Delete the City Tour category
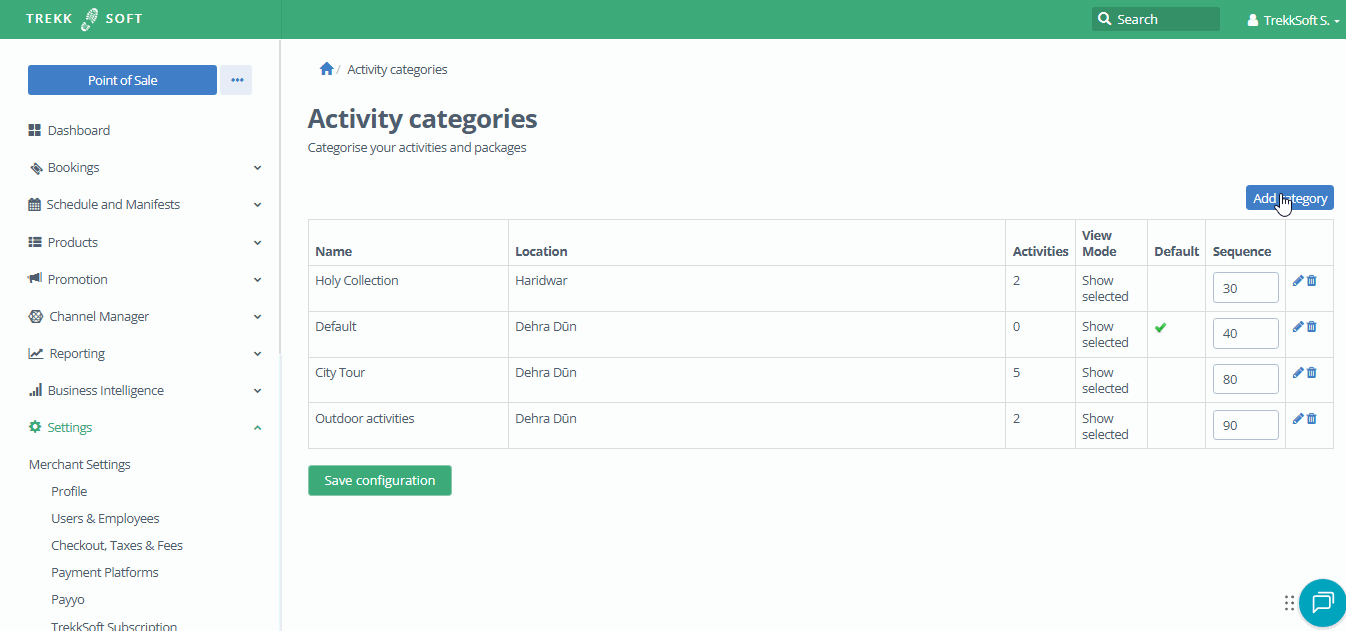This screenshot has width=1346, height=631. (1311, 372)
